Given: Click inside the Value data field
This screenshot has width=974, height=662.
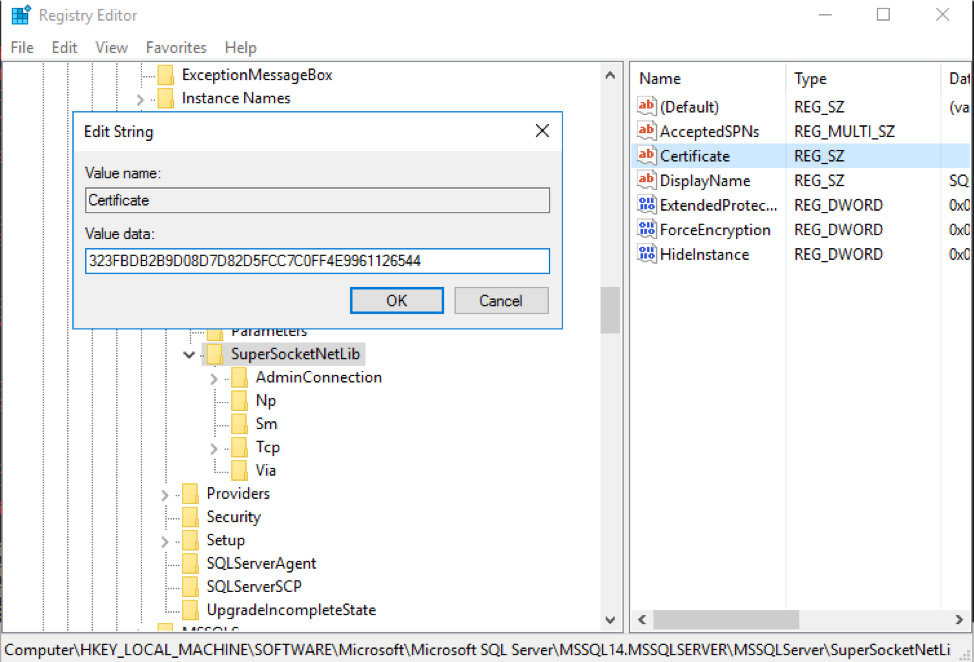Looking at the screenshot, I should 317,261.
